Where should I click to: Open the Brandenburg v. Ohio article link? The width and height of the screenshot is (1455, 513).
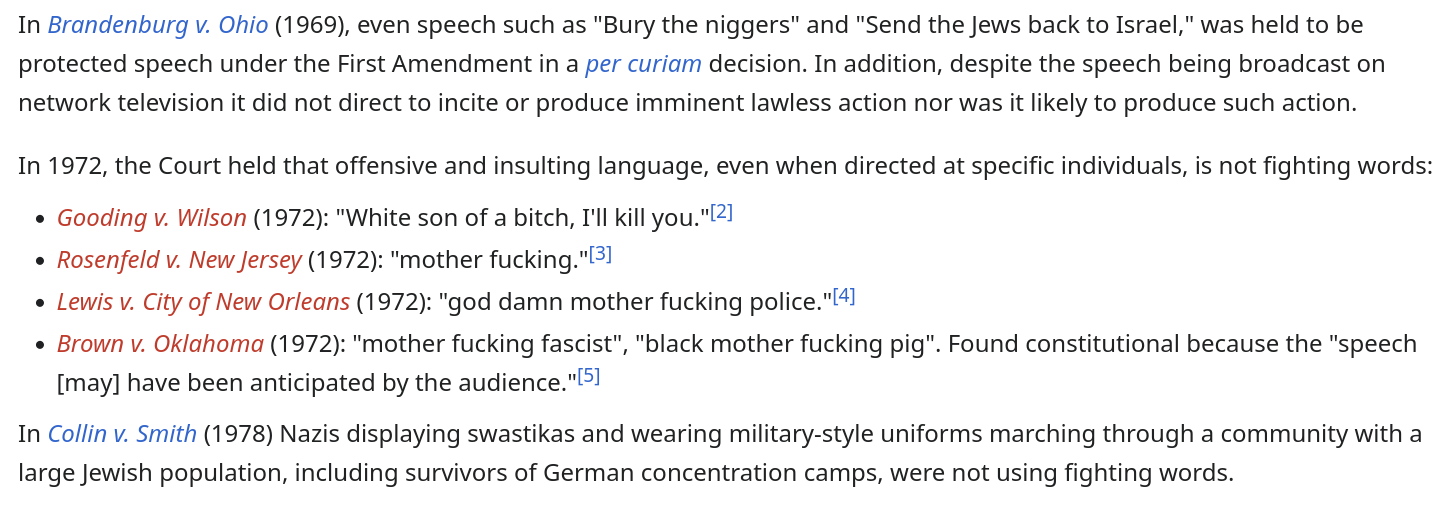tap(158, 25)
